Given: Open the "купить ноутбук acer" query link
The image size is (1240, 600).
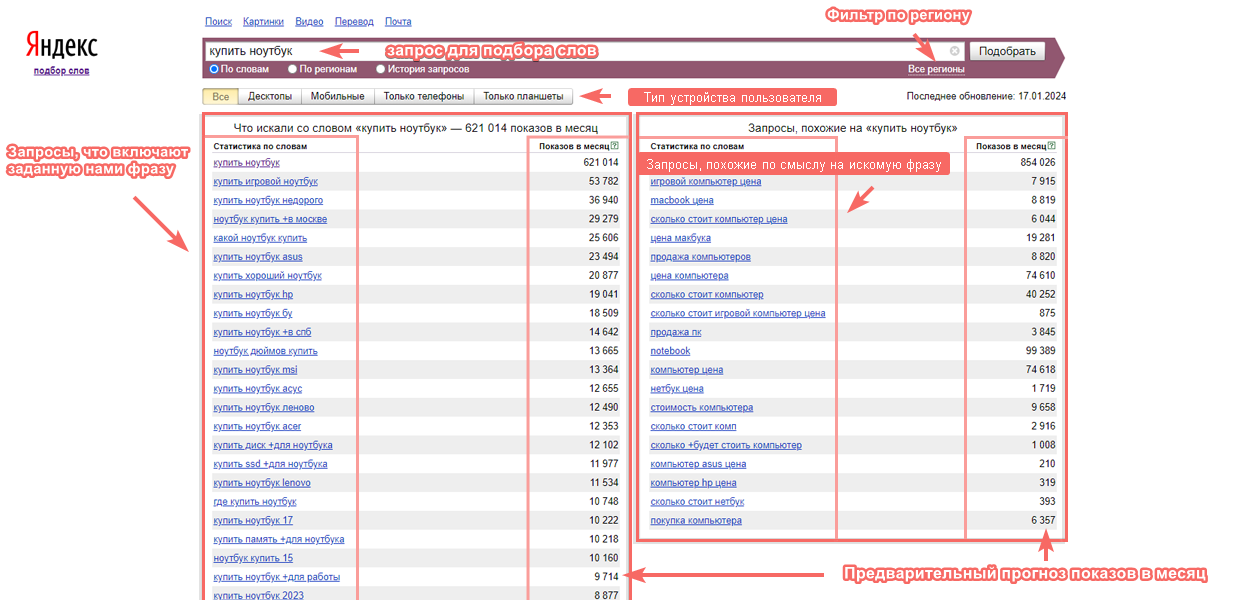Looking at the screenshot, I should (257, 427).
